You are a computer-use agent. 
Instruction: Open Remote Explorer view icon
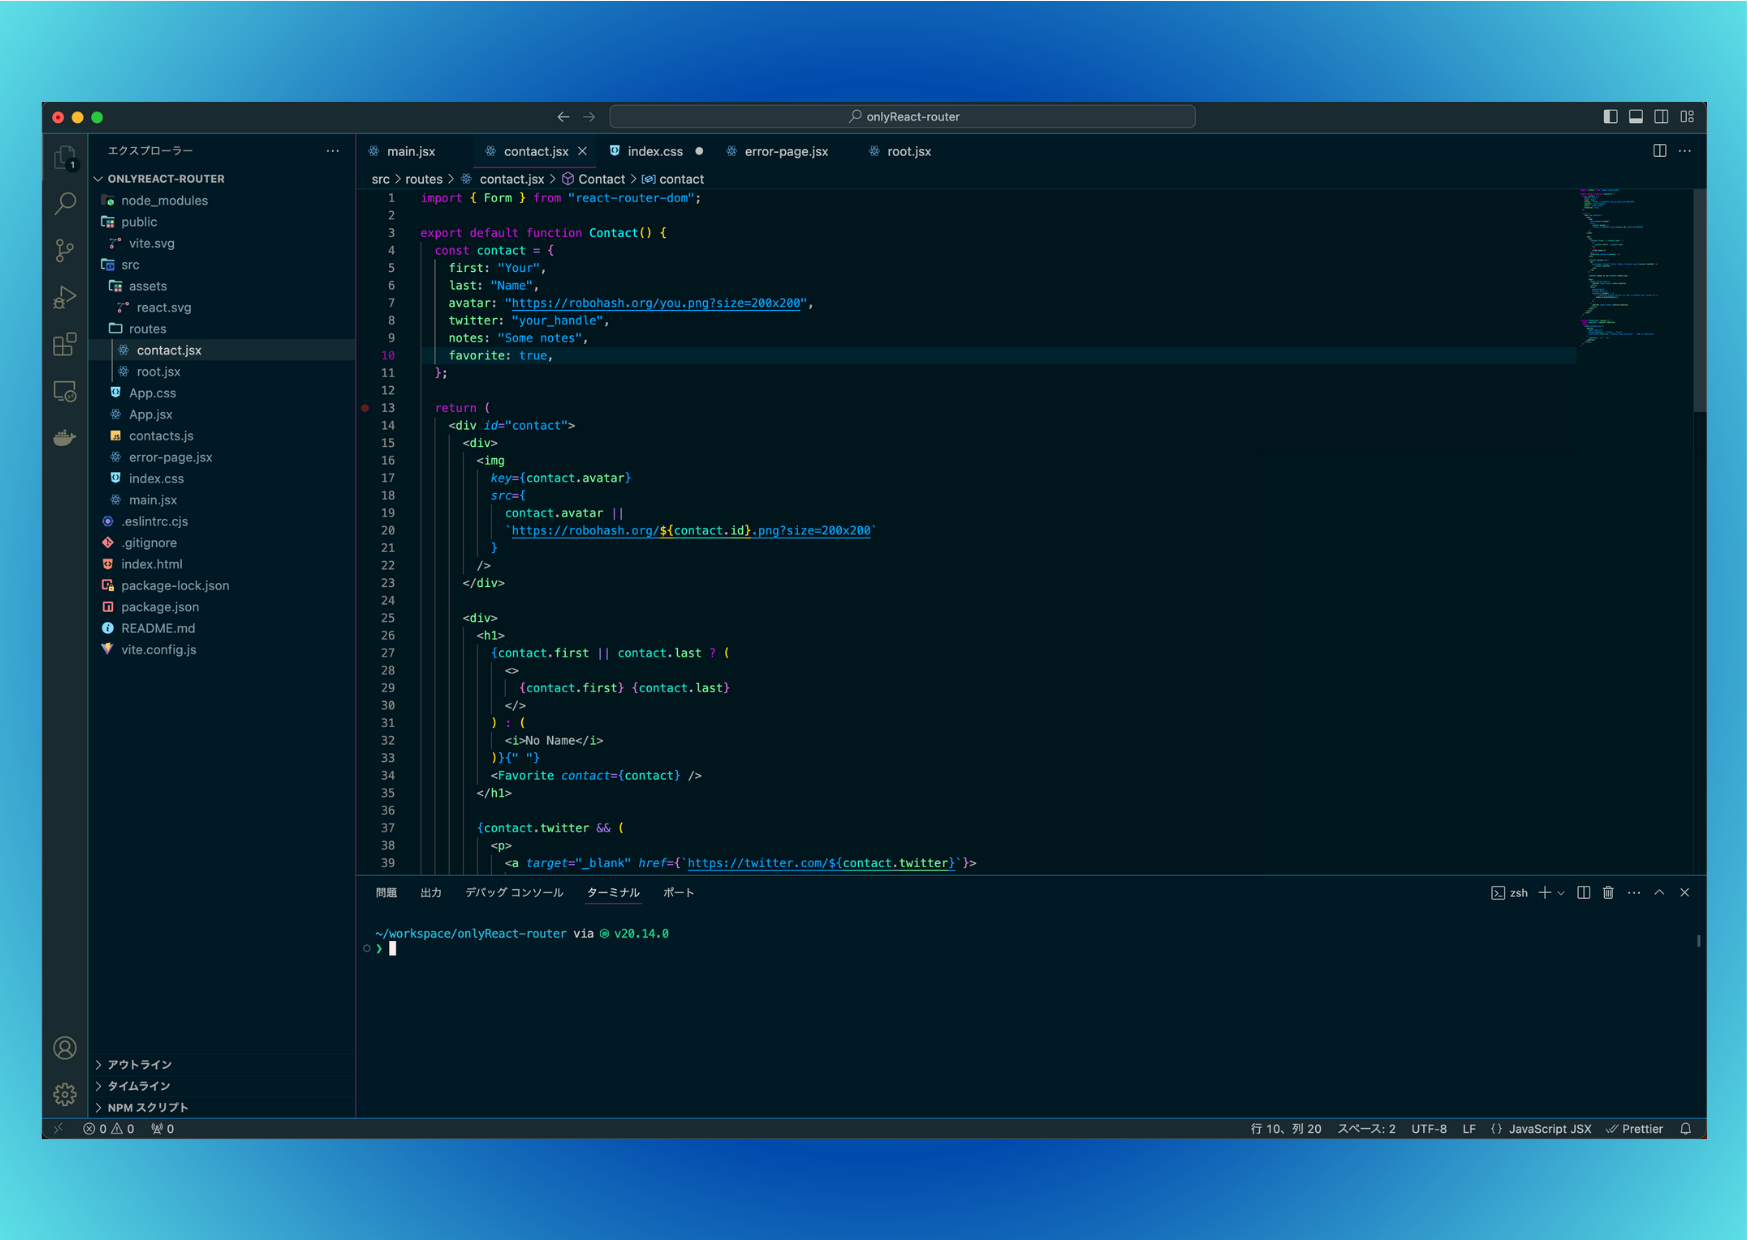click(65, 391)
